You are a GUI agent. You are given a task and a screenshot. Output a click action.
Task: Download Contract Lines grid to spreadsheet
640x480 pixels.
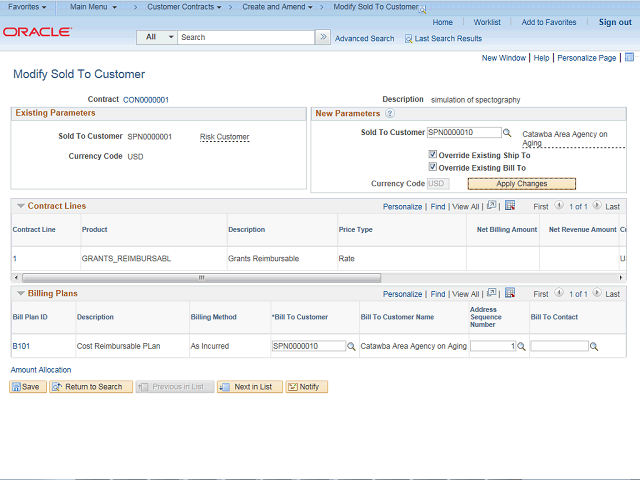[x=510, y=205]
